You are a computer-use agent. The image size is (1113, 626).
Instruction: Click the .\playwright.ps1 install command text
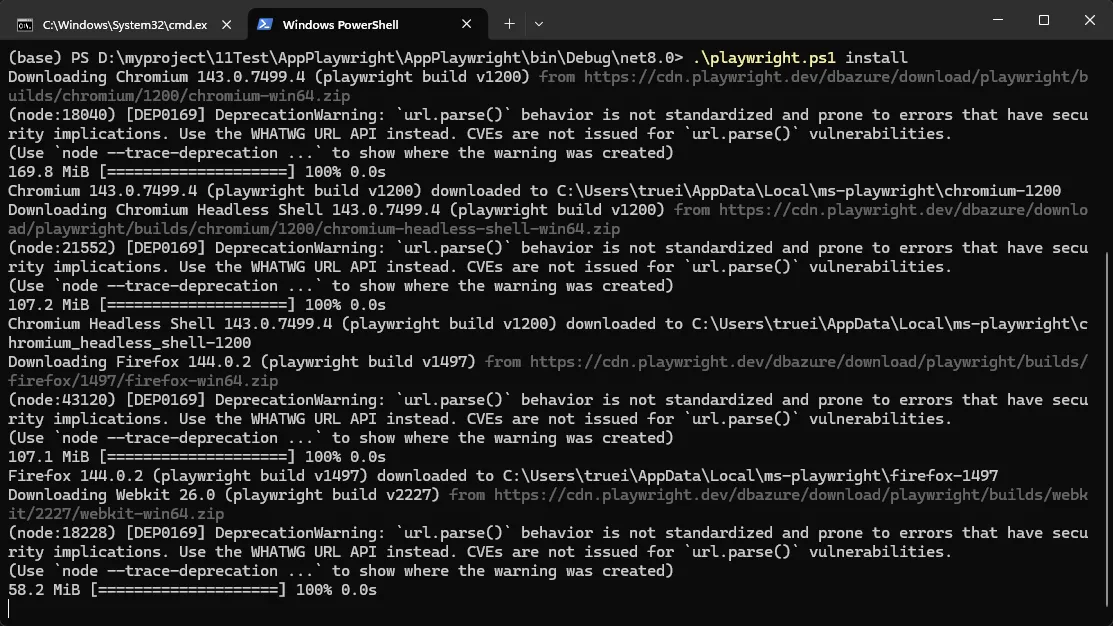pyautogui.click(x=799, y=58)
